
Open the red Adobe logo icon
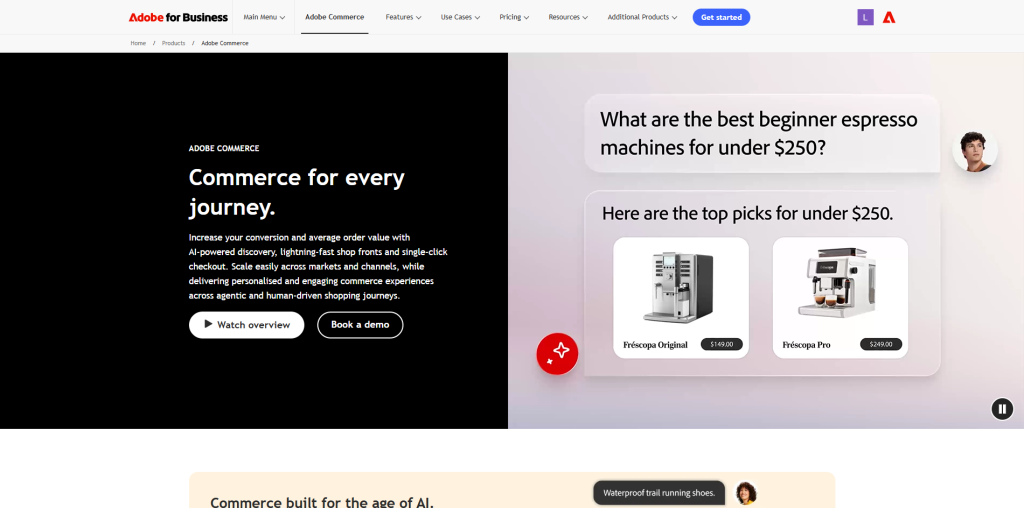coord(889,18)
